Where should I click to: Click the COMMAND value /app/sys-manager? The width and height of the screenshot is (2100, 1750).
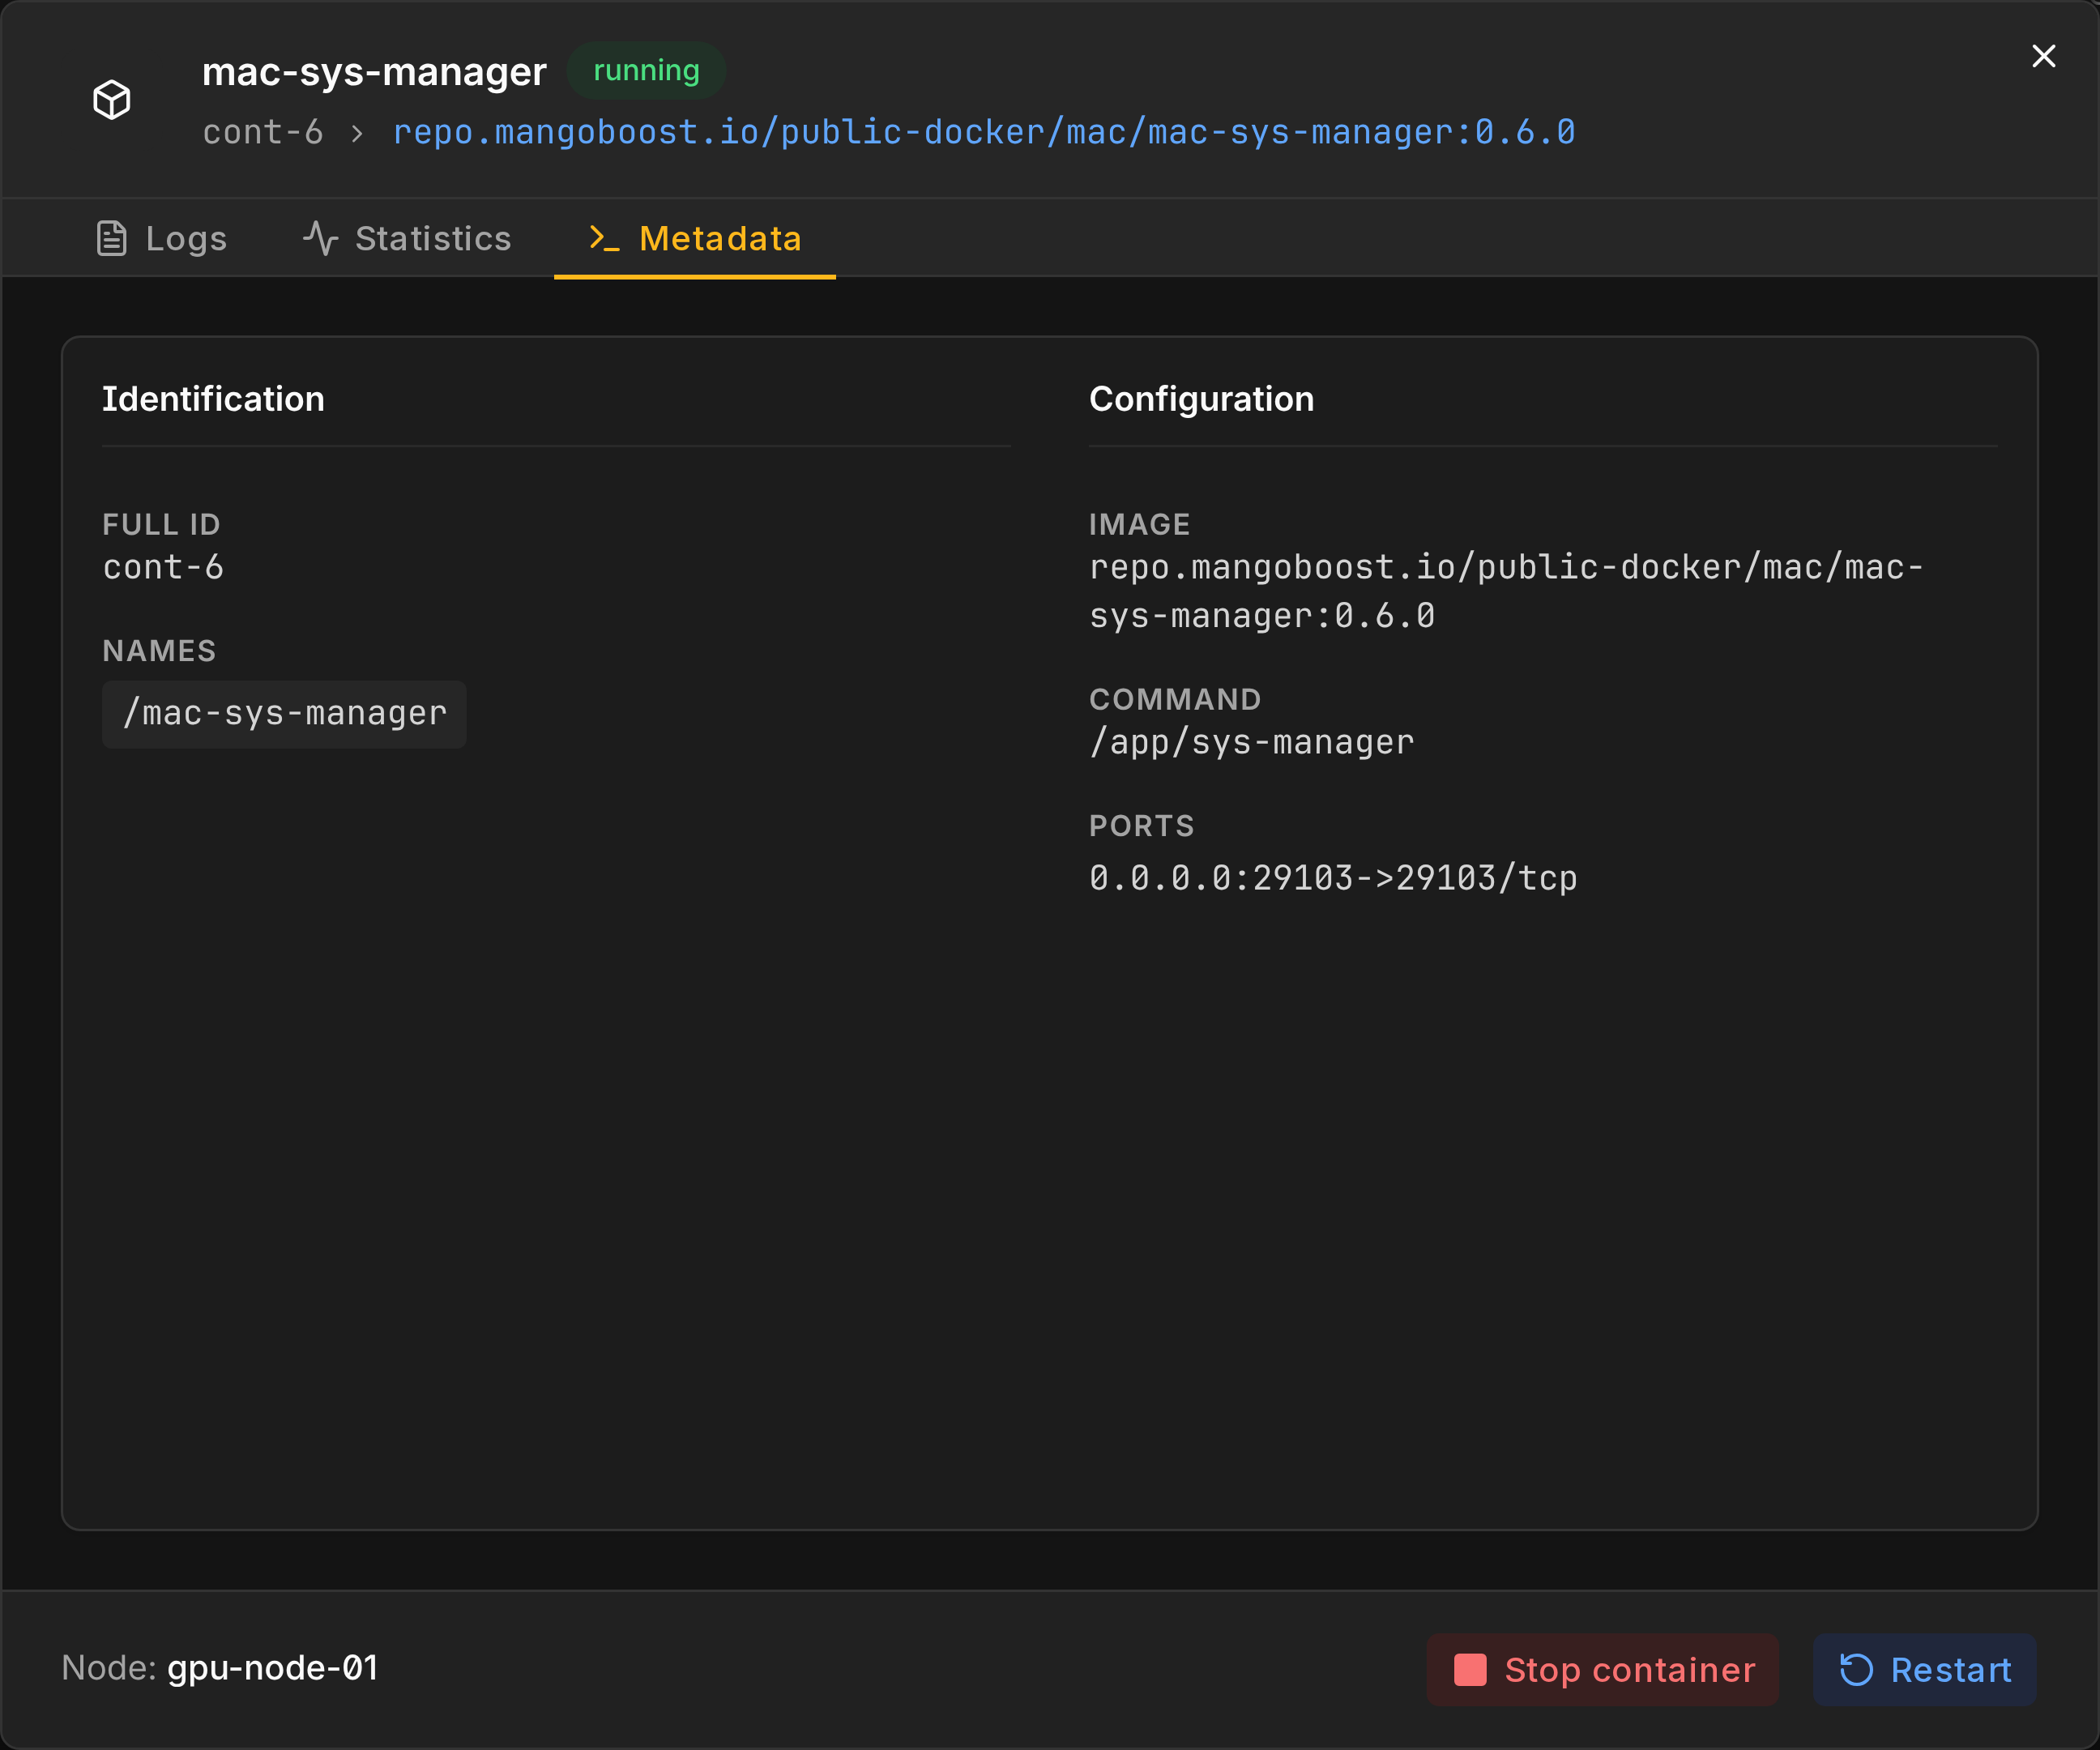coord(1251,742)
